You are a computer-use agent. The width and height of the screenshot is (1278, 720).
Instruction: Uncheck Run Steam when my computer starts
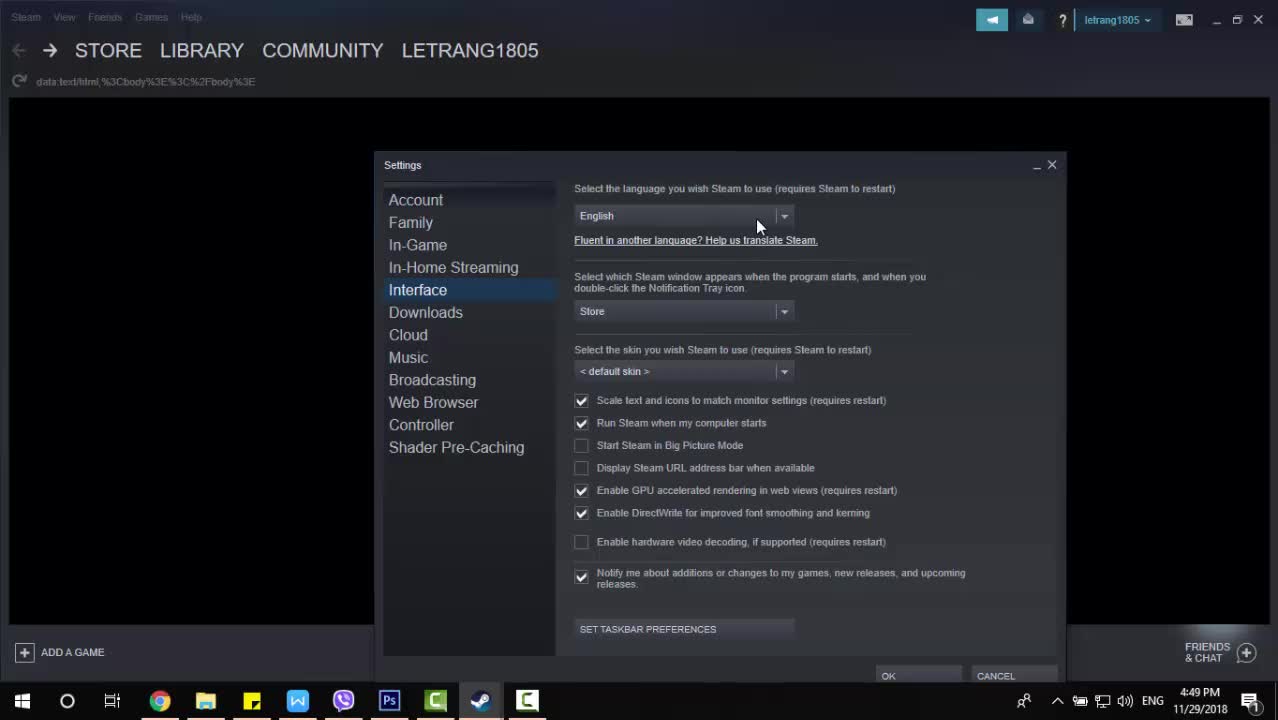point(581,423)
